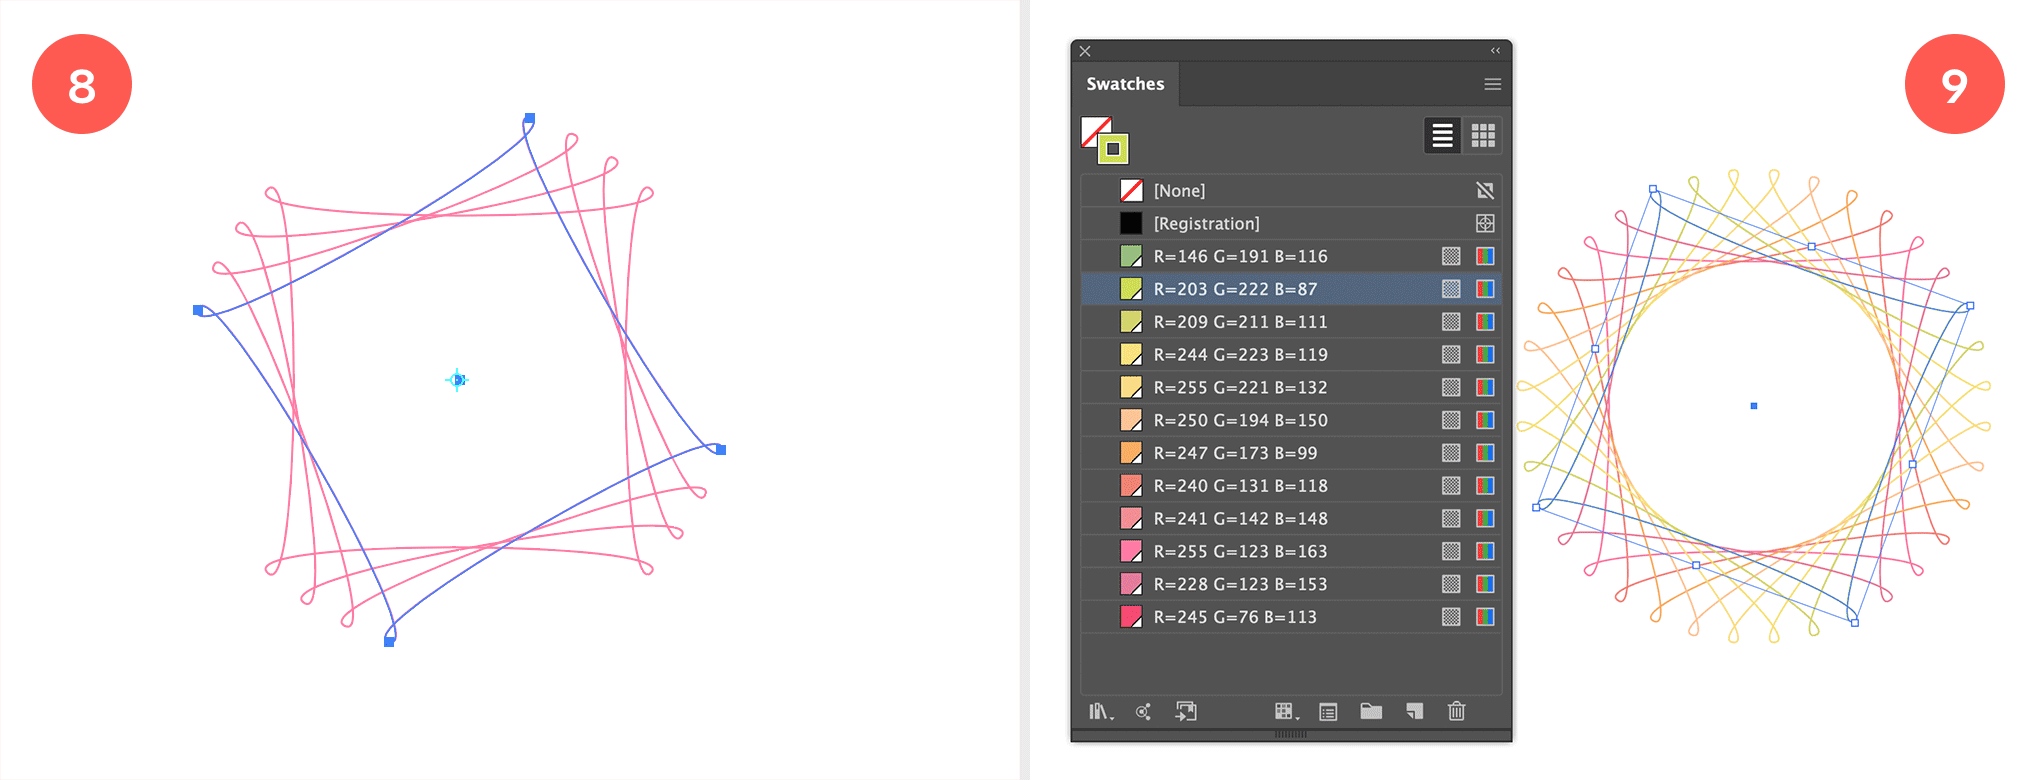Image resolution: width=2040 pixels, height=780 pixels.
Task: Choose the [None] swatch
Action: click(1291, 190)
